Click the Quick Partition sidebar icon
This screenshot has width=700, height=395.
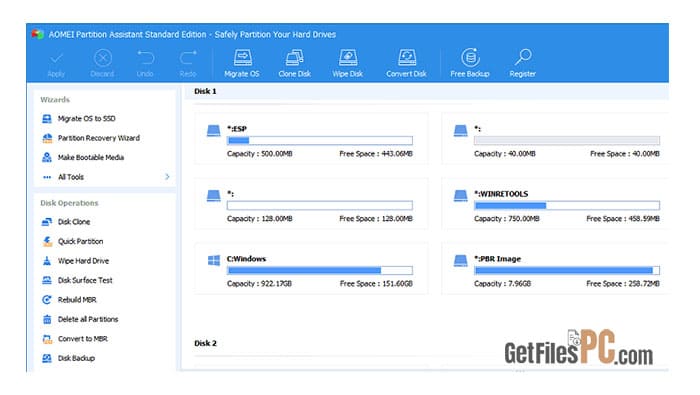point(47,241)
